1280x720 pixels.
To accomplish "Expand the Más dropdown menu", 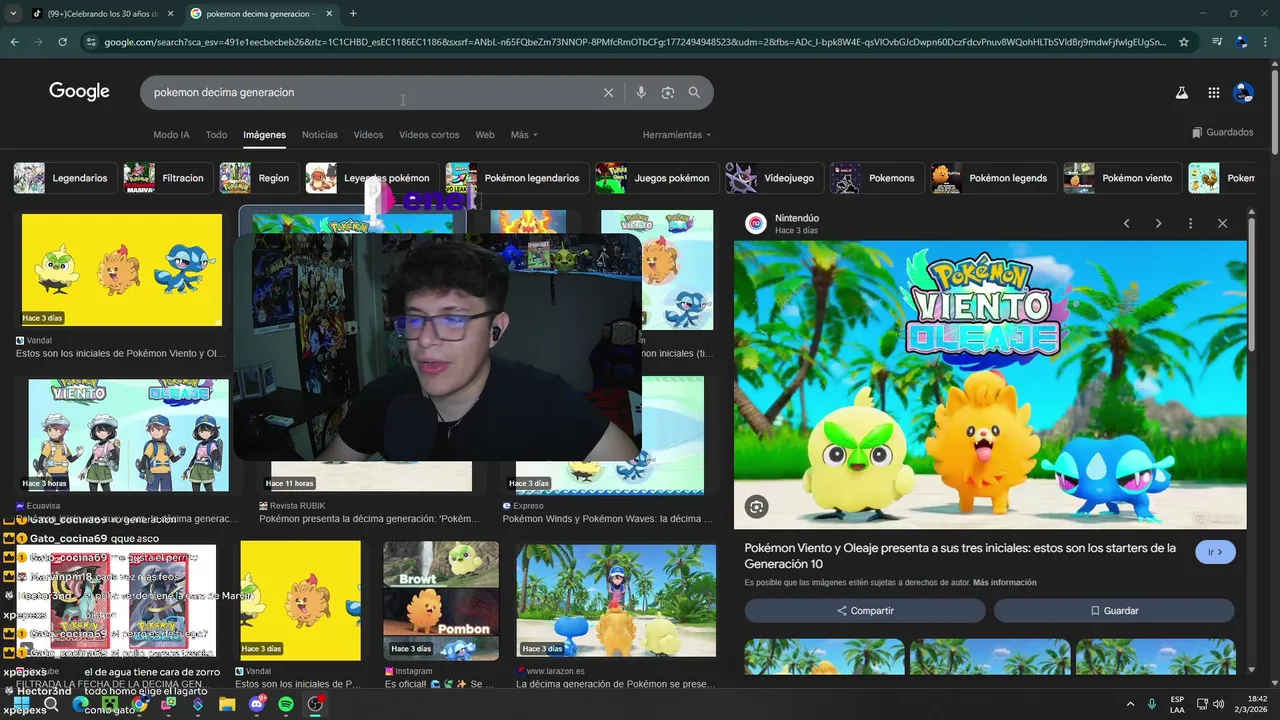I will click(524, 134).
